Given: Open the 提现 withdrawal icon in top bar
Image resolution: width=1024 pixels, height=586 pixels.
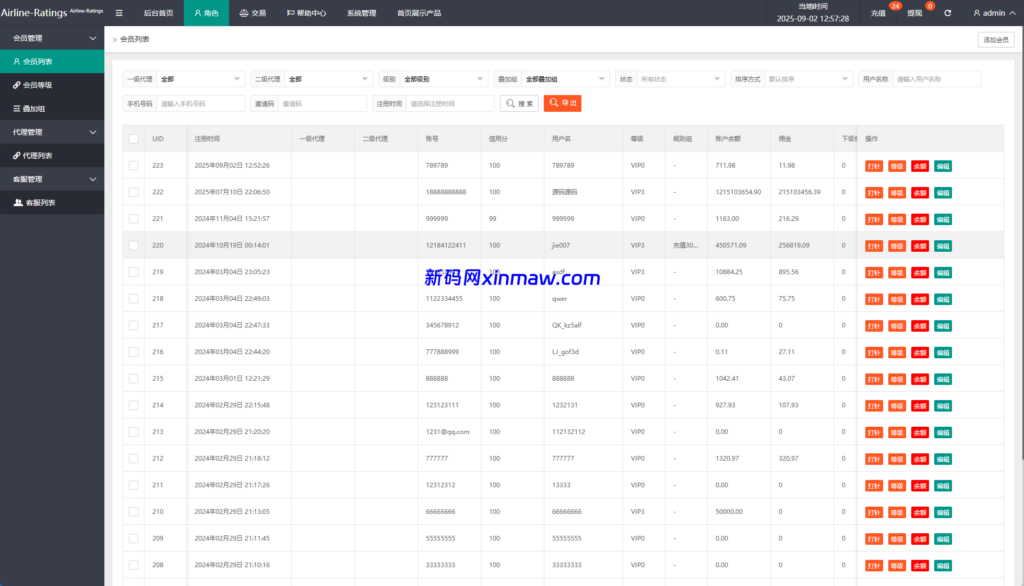Looking at the screenshot, I should 913,13.
